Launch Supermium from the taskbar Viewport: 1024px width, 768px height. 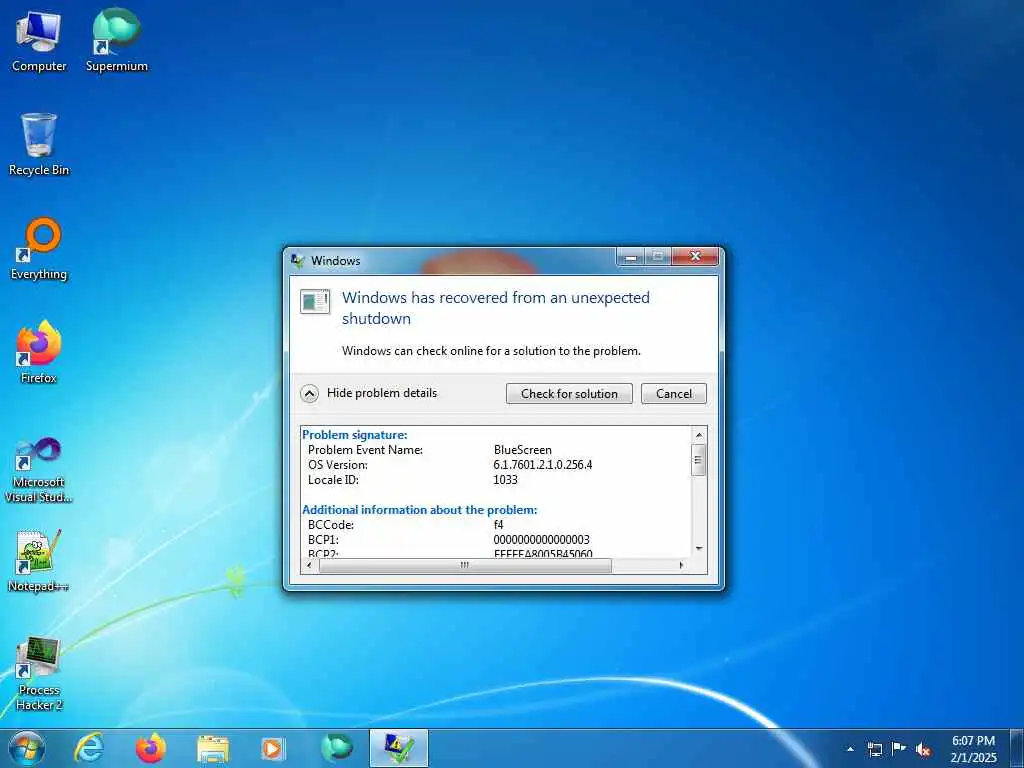[336, 748]
